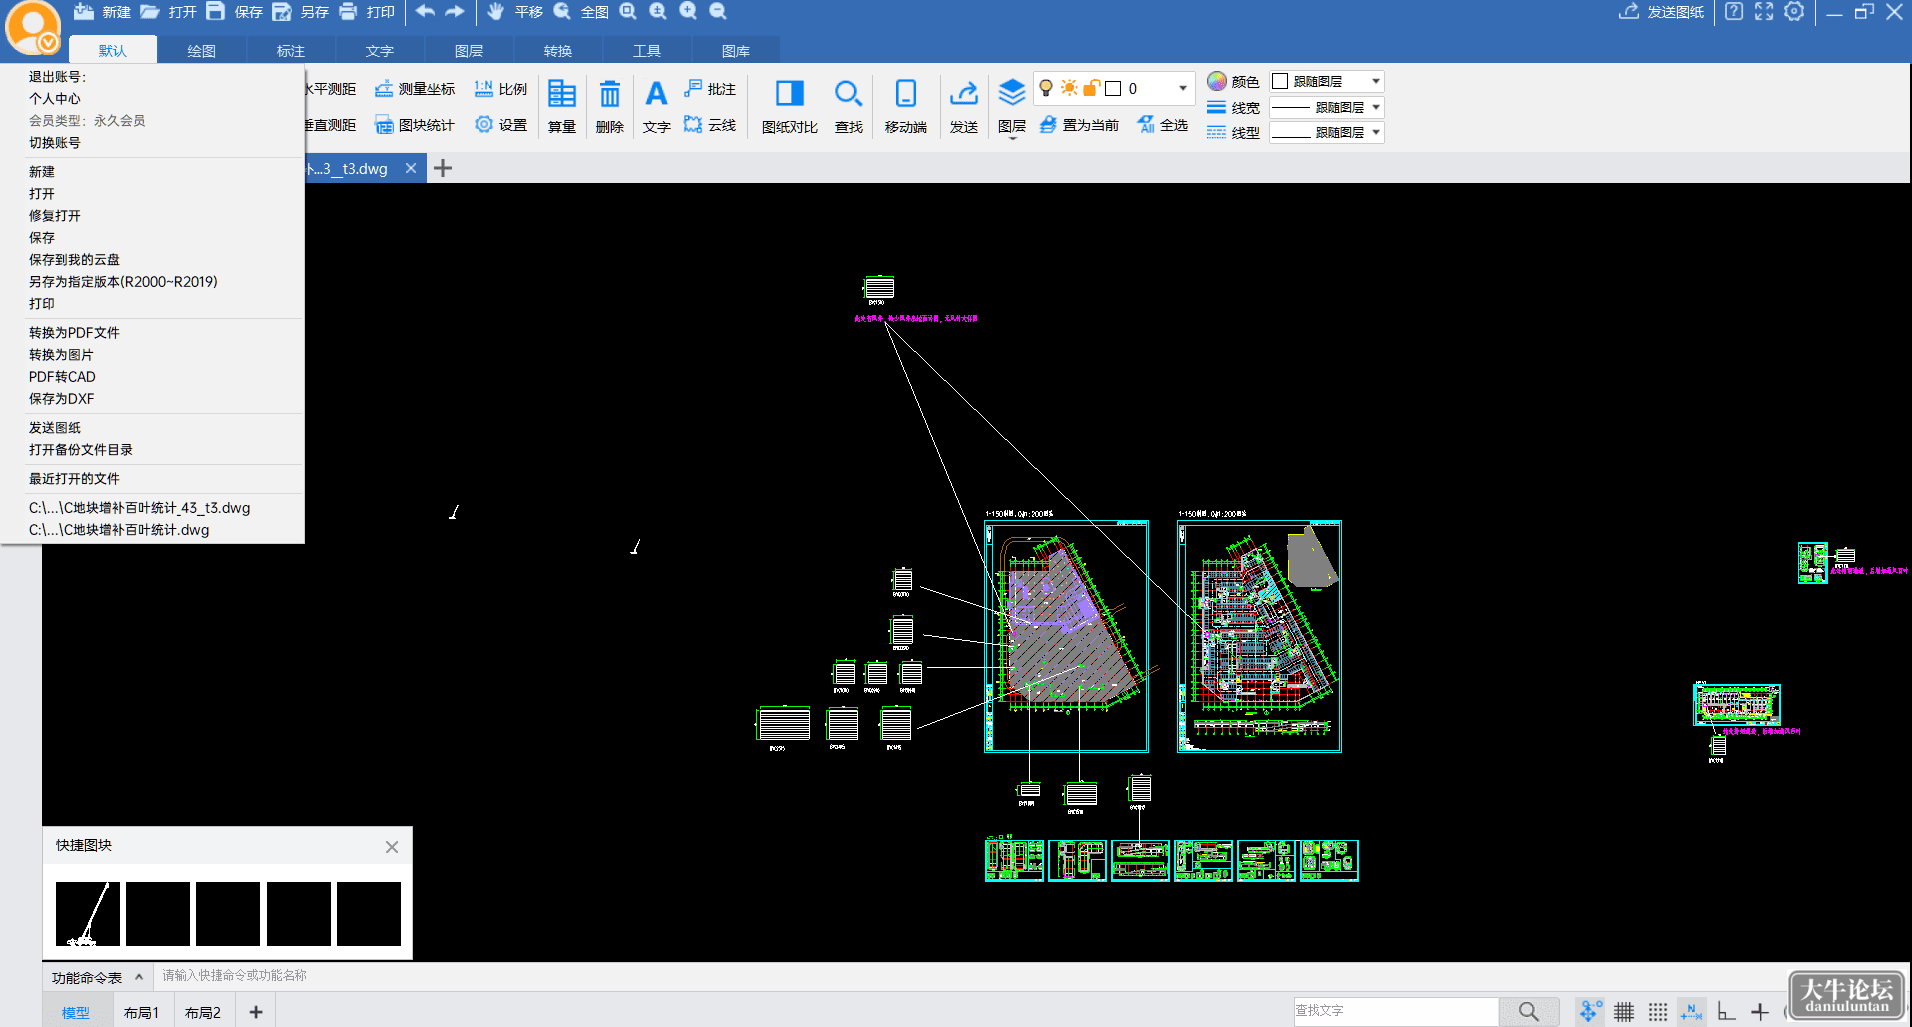Click 切换账号 switch account link
The image size is (1912, 1027).
pyautogui.click(x=55, y=143)
